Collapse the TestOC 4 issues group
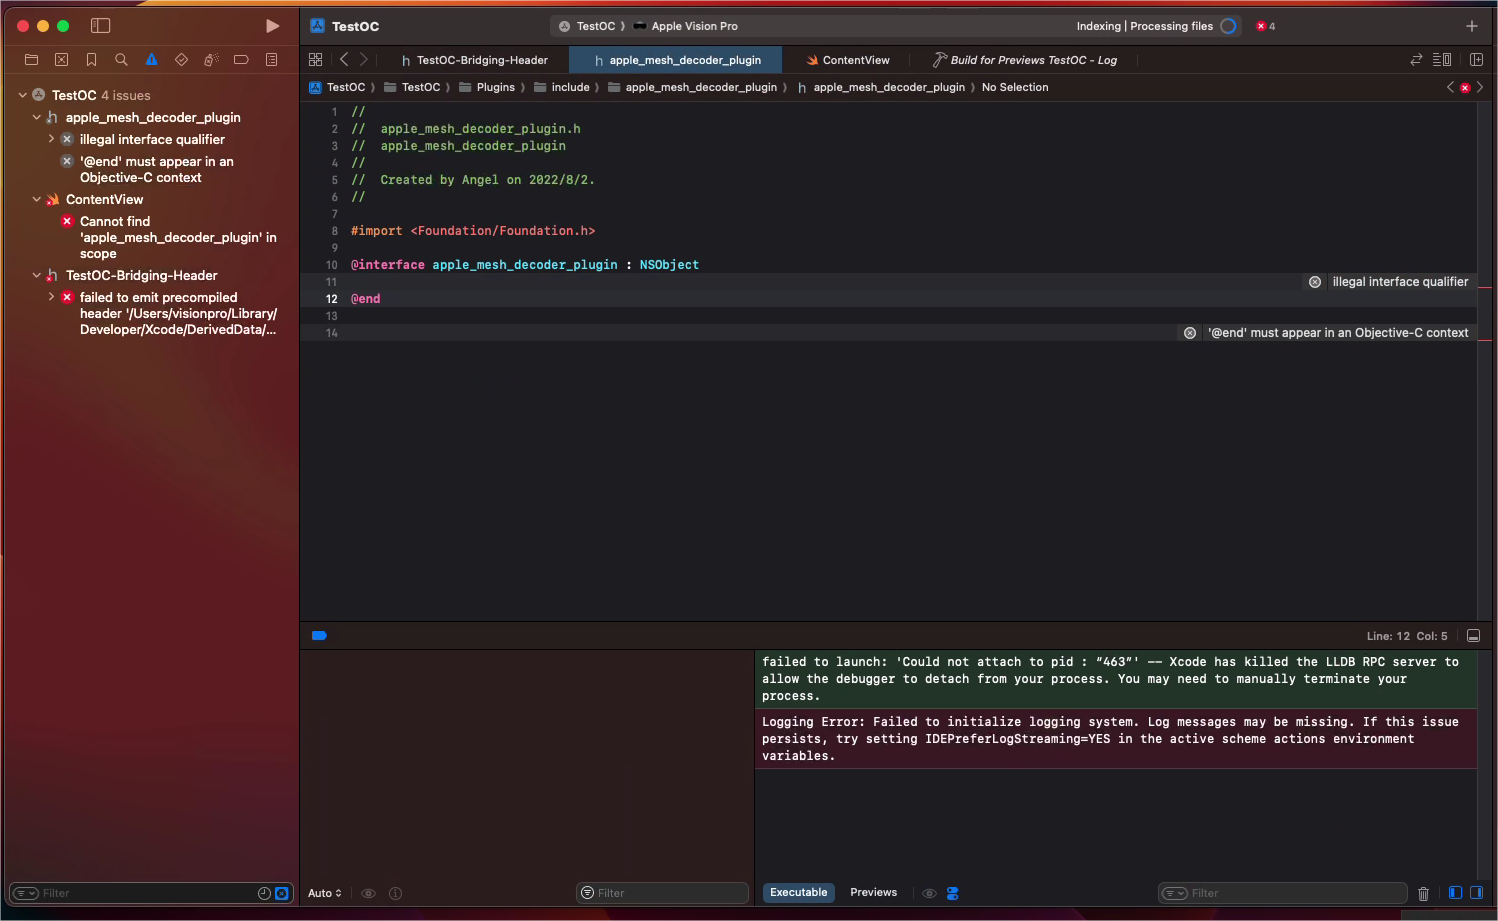The image size is (1498, 921). pos(23,95)
